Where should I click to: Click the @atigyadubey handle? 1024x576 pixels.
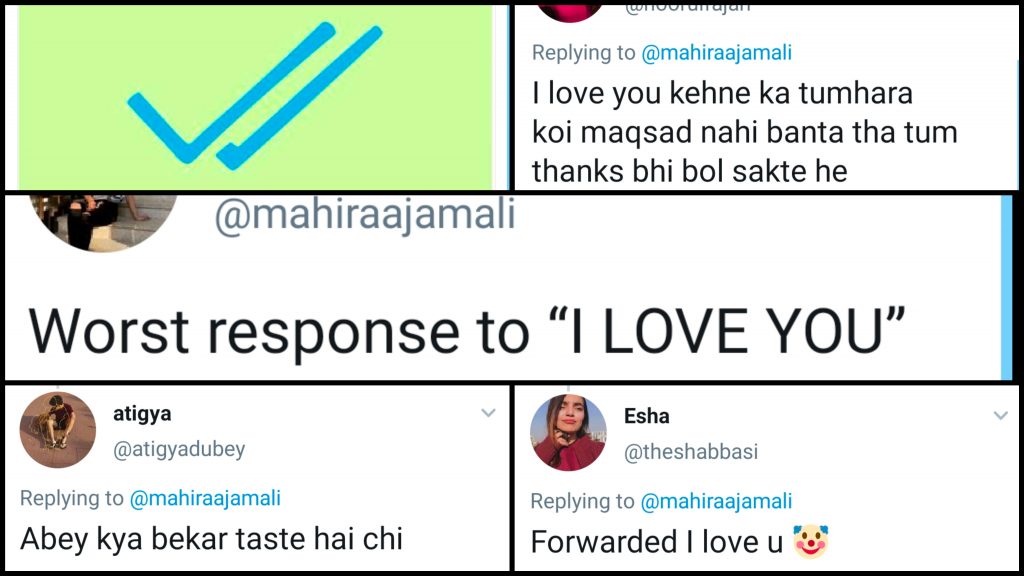click(x=179, y=449)
